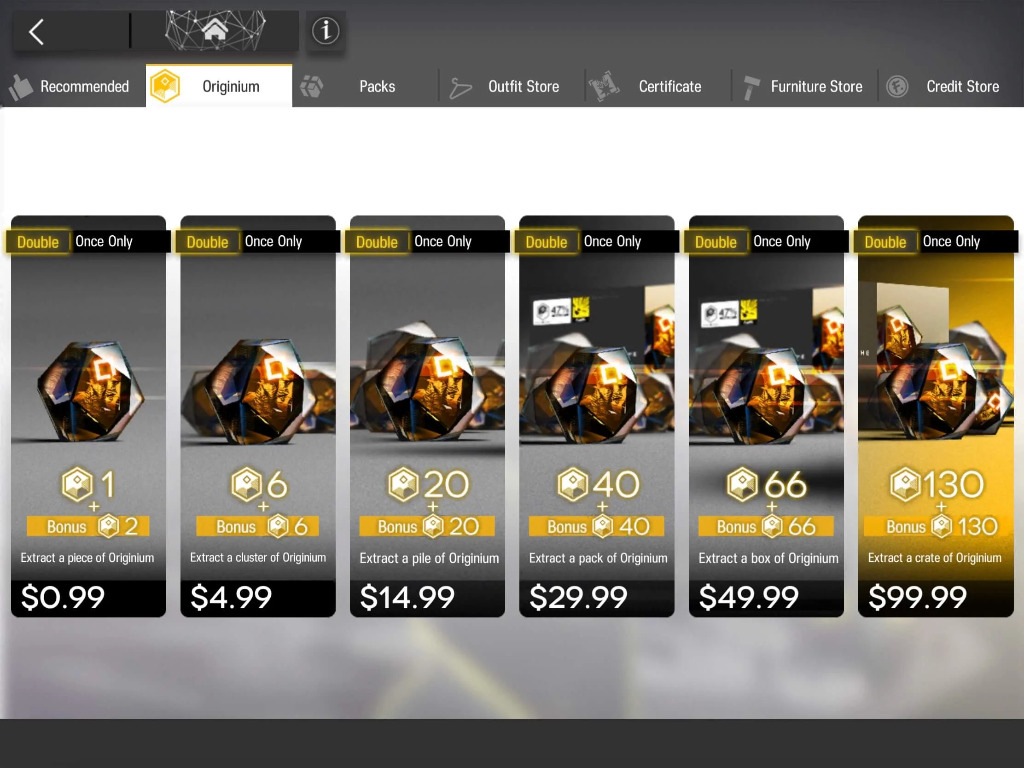Buy the $0.99 piece of Originium
This screenshot has height=768, width=1024.
coord(88,416)
